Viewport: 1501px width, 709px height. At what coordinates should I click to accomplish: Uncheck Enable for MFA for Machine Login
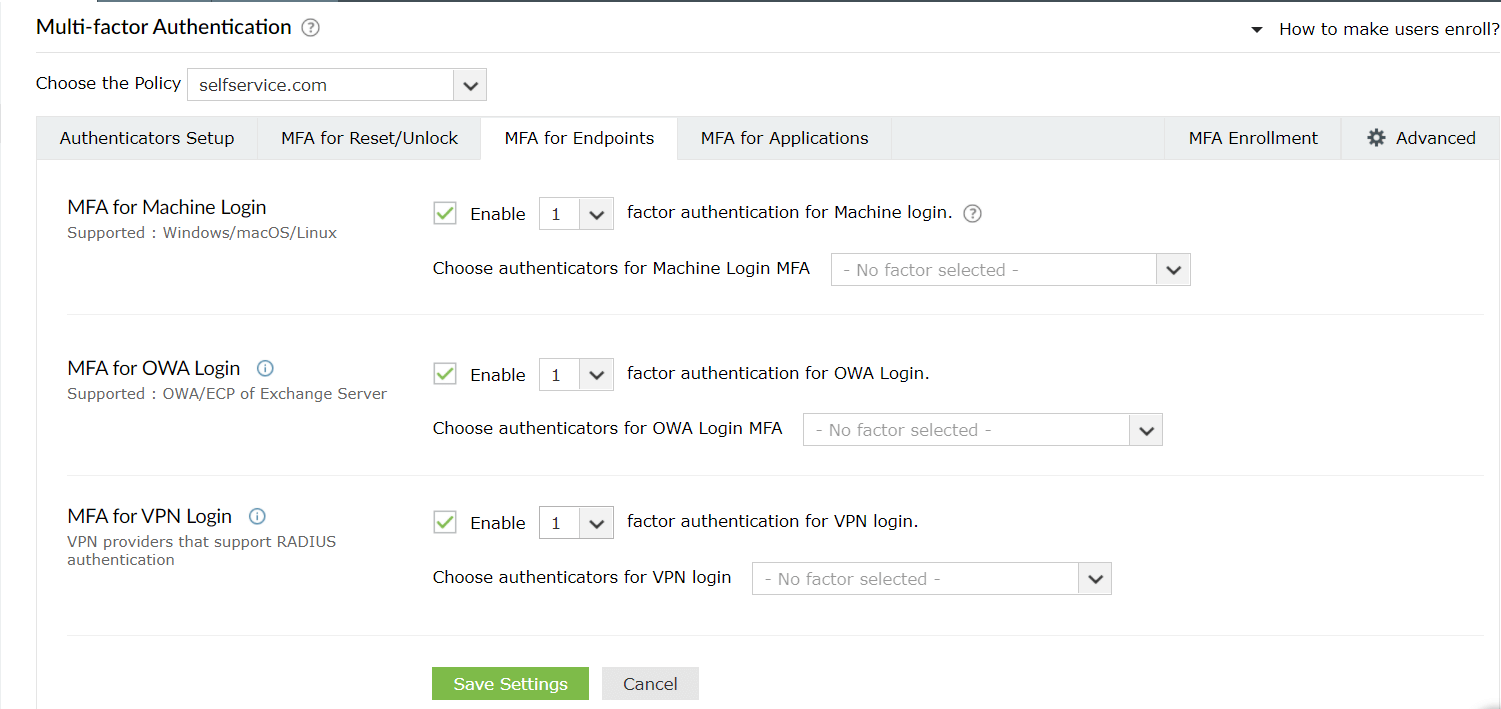[444, 213]
